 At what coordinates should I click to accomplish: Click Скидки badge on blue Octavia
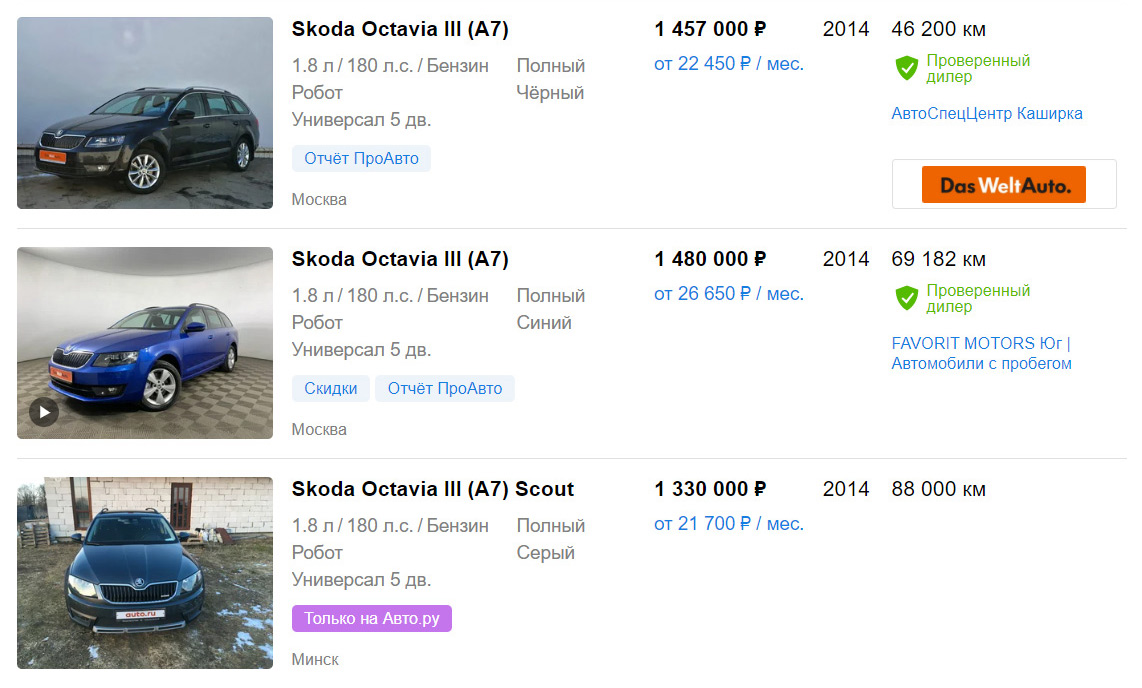tap(331, 389)
